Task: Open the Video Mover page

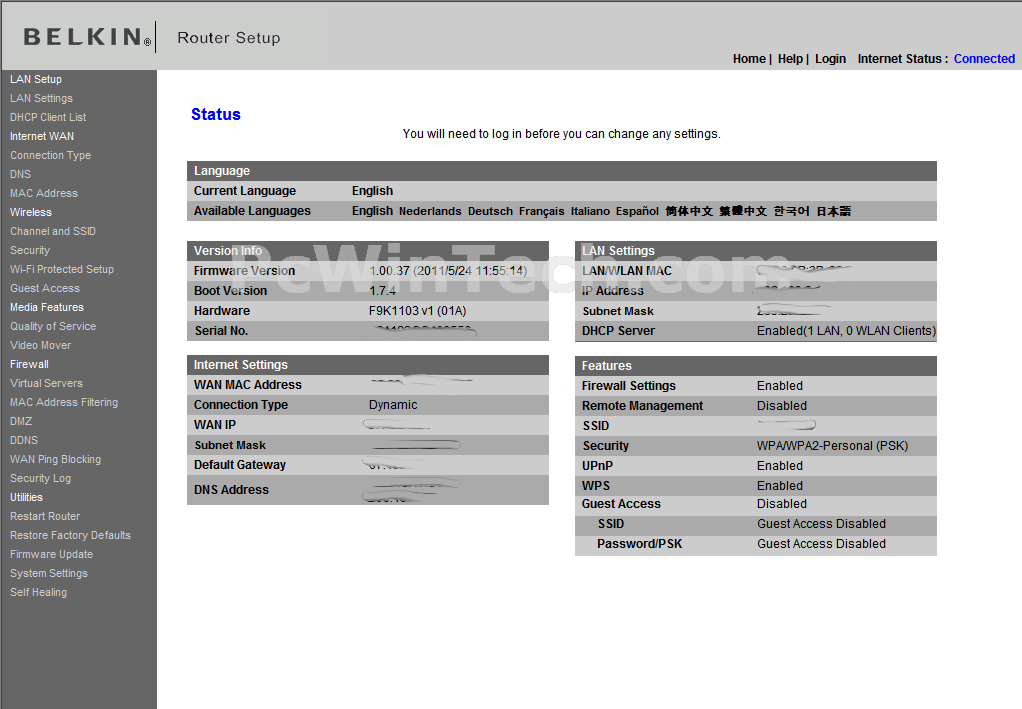Action: click(x=40, y=345)
